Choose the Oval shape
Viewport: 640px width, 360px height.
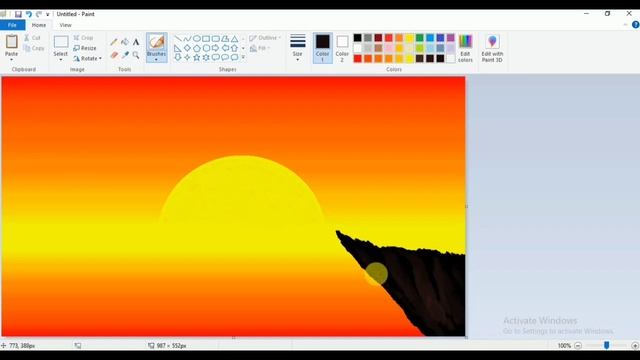[197, 39]
